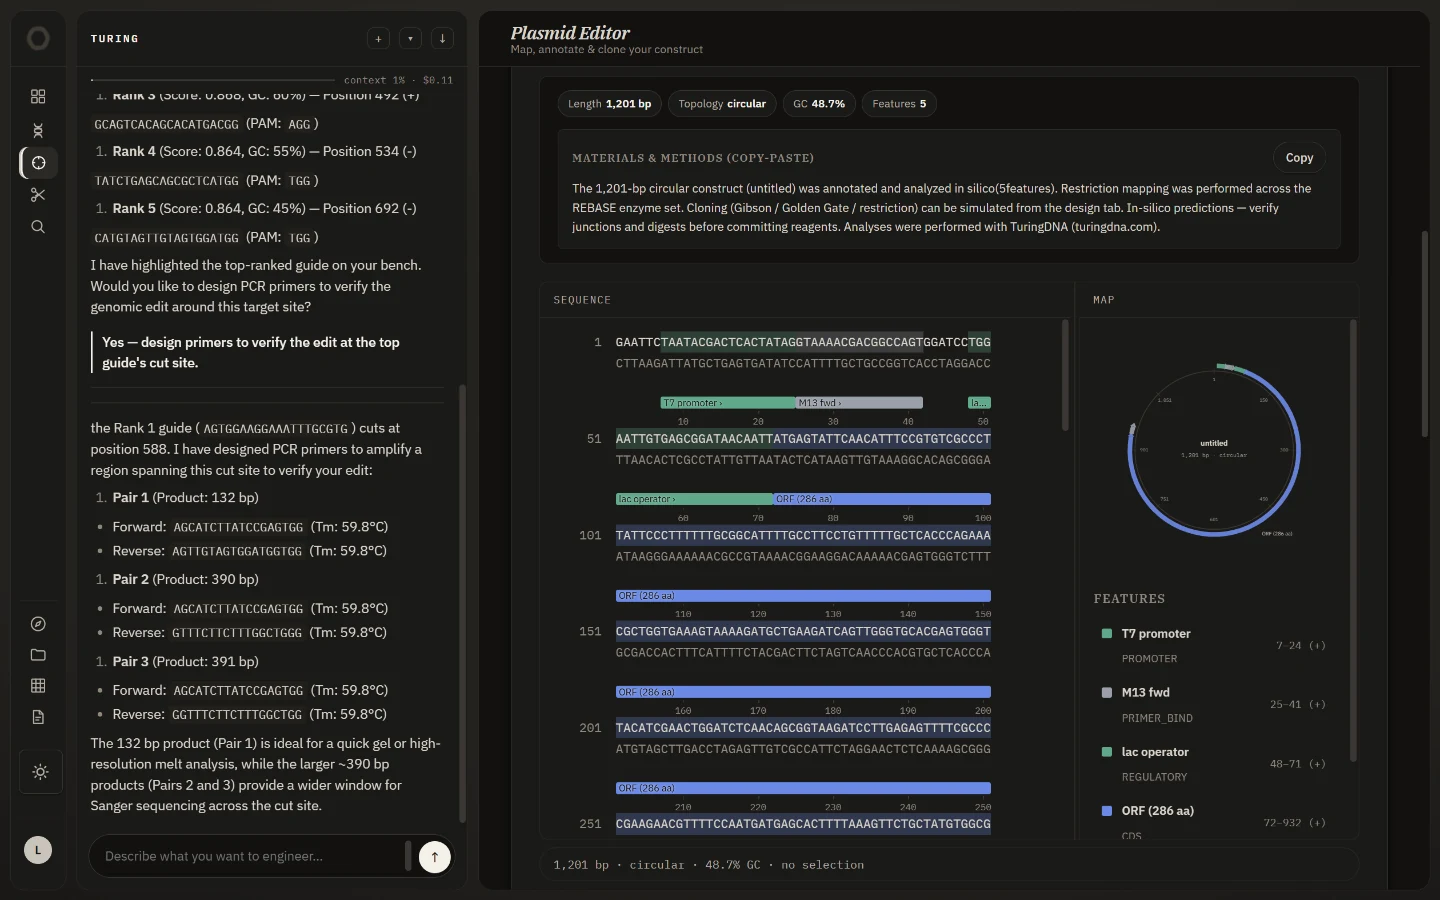Image resolution: width=1440 pixels, height=900 pixels.
Task: Click the 'context 1% · $0.11' usage readout
Action: click(x=398, y=80)
